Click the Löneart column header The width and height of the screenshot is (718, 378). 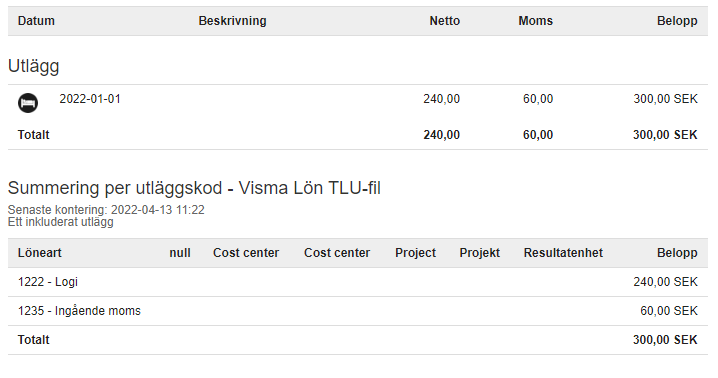click(x=39, y=253)
